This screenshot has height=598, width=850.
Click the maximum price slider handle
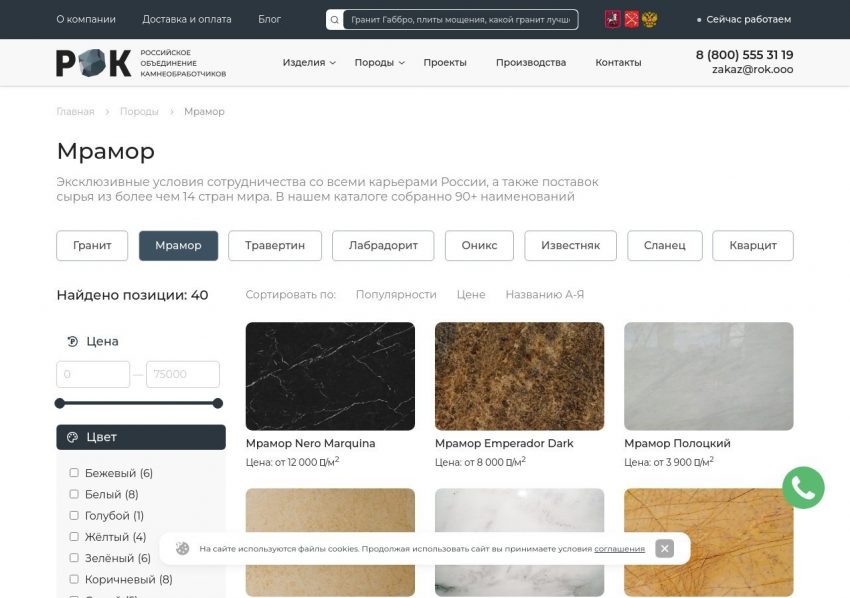[x=218, y=403]
